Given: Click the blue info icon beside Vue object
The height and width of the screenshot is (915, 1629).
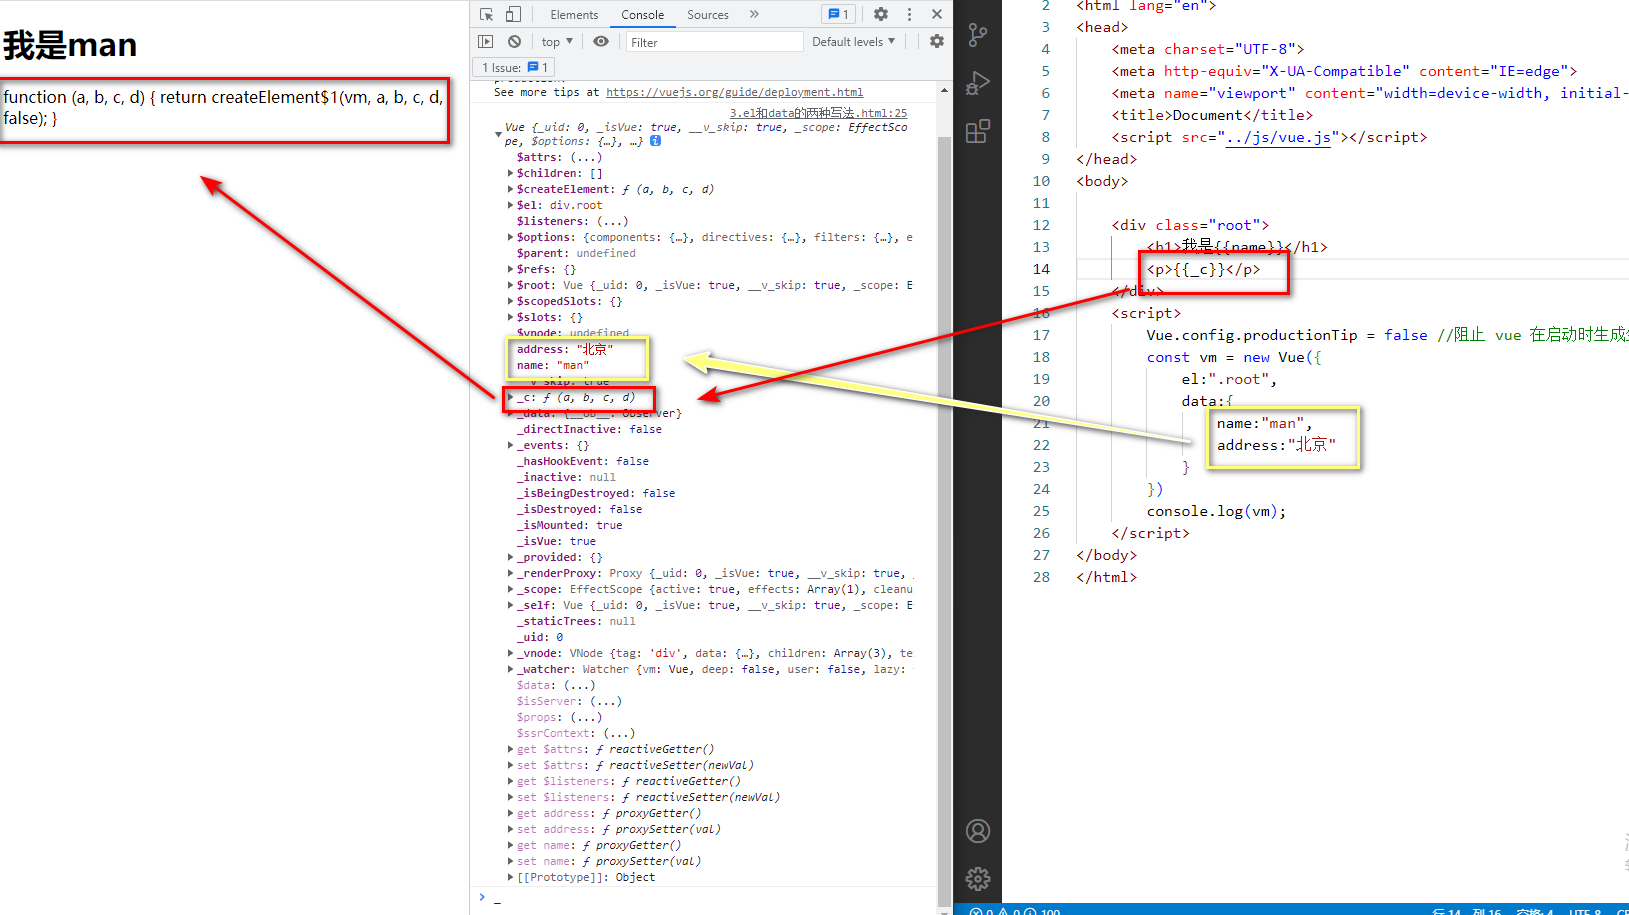Looking at the screenshot, I should 656,141.
